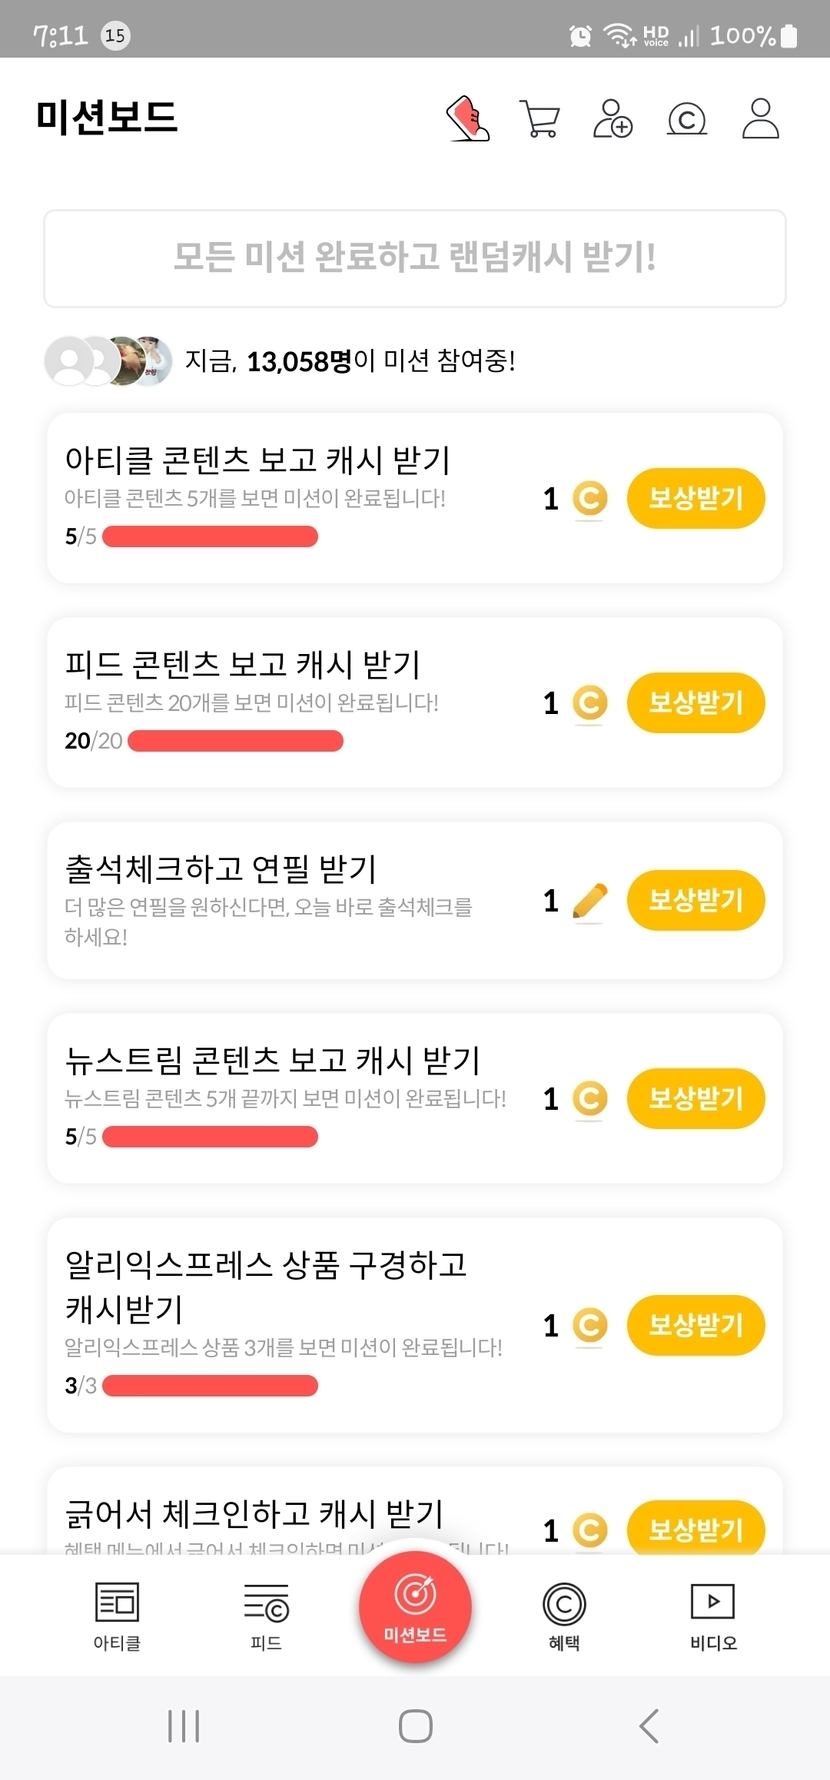830x1780 pixels.
Task: Claim reward for 아티클 콘텐츠 mission
Action: [695, 498]
